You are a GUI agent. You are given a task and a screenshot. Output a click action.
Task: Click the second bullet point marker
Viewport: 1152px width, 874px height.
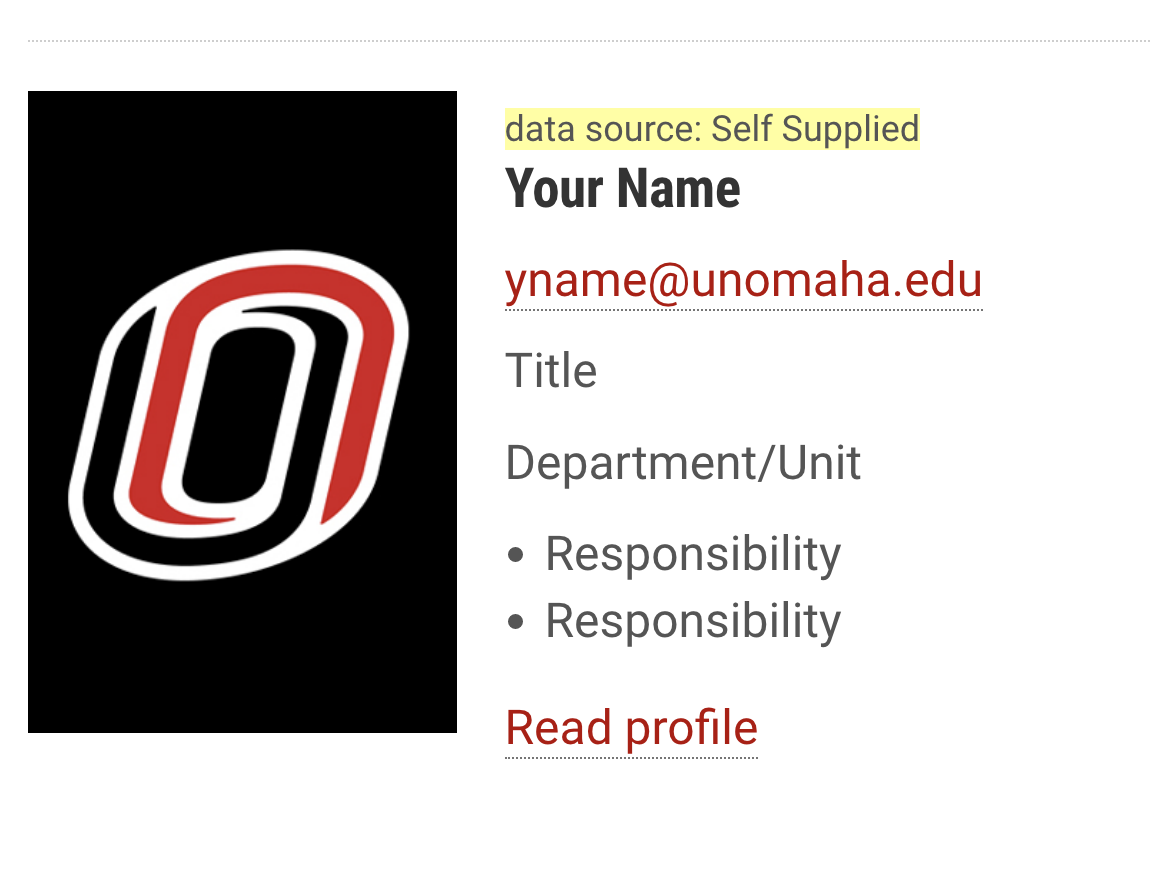[x=516, y=622]
